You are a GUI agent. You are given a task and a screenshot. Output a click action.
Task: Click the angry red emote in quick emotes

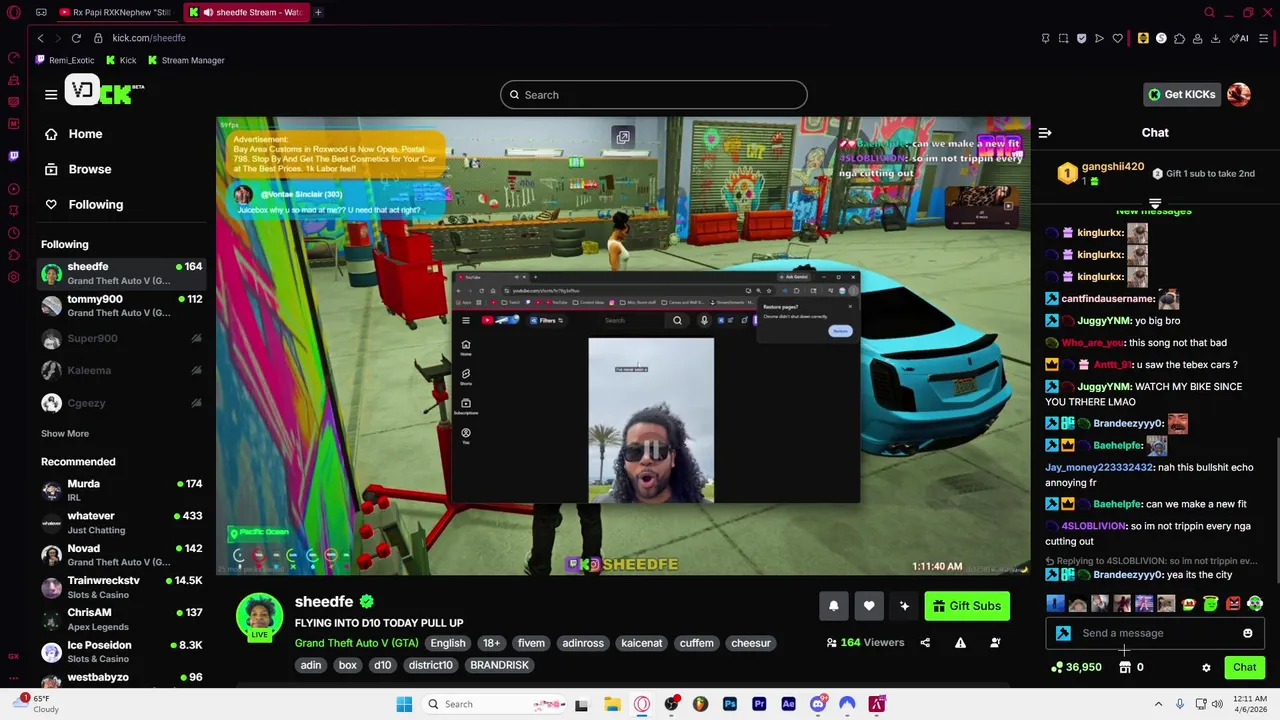(1233, 603)
